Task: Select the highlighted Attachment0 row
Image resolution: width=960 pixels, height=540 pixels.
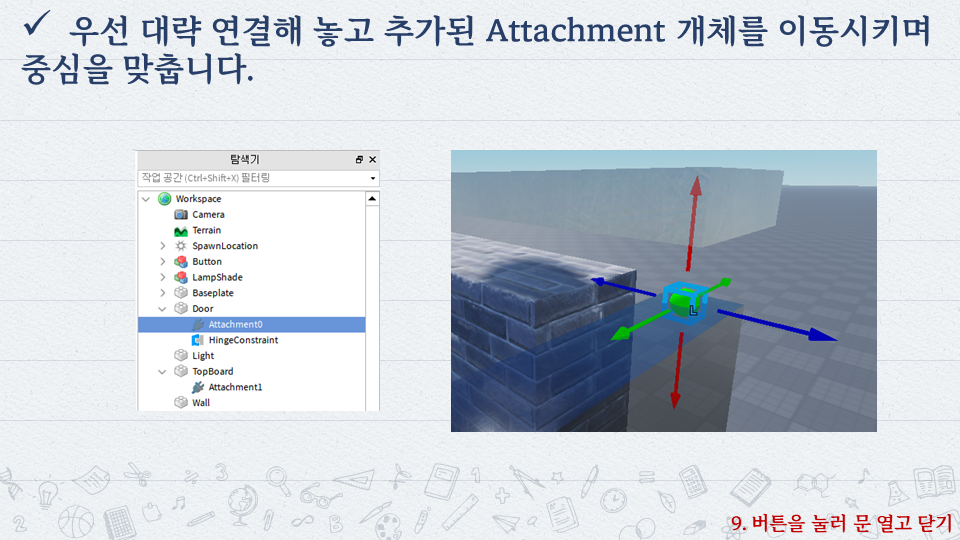Action: [x=252, y=324]
